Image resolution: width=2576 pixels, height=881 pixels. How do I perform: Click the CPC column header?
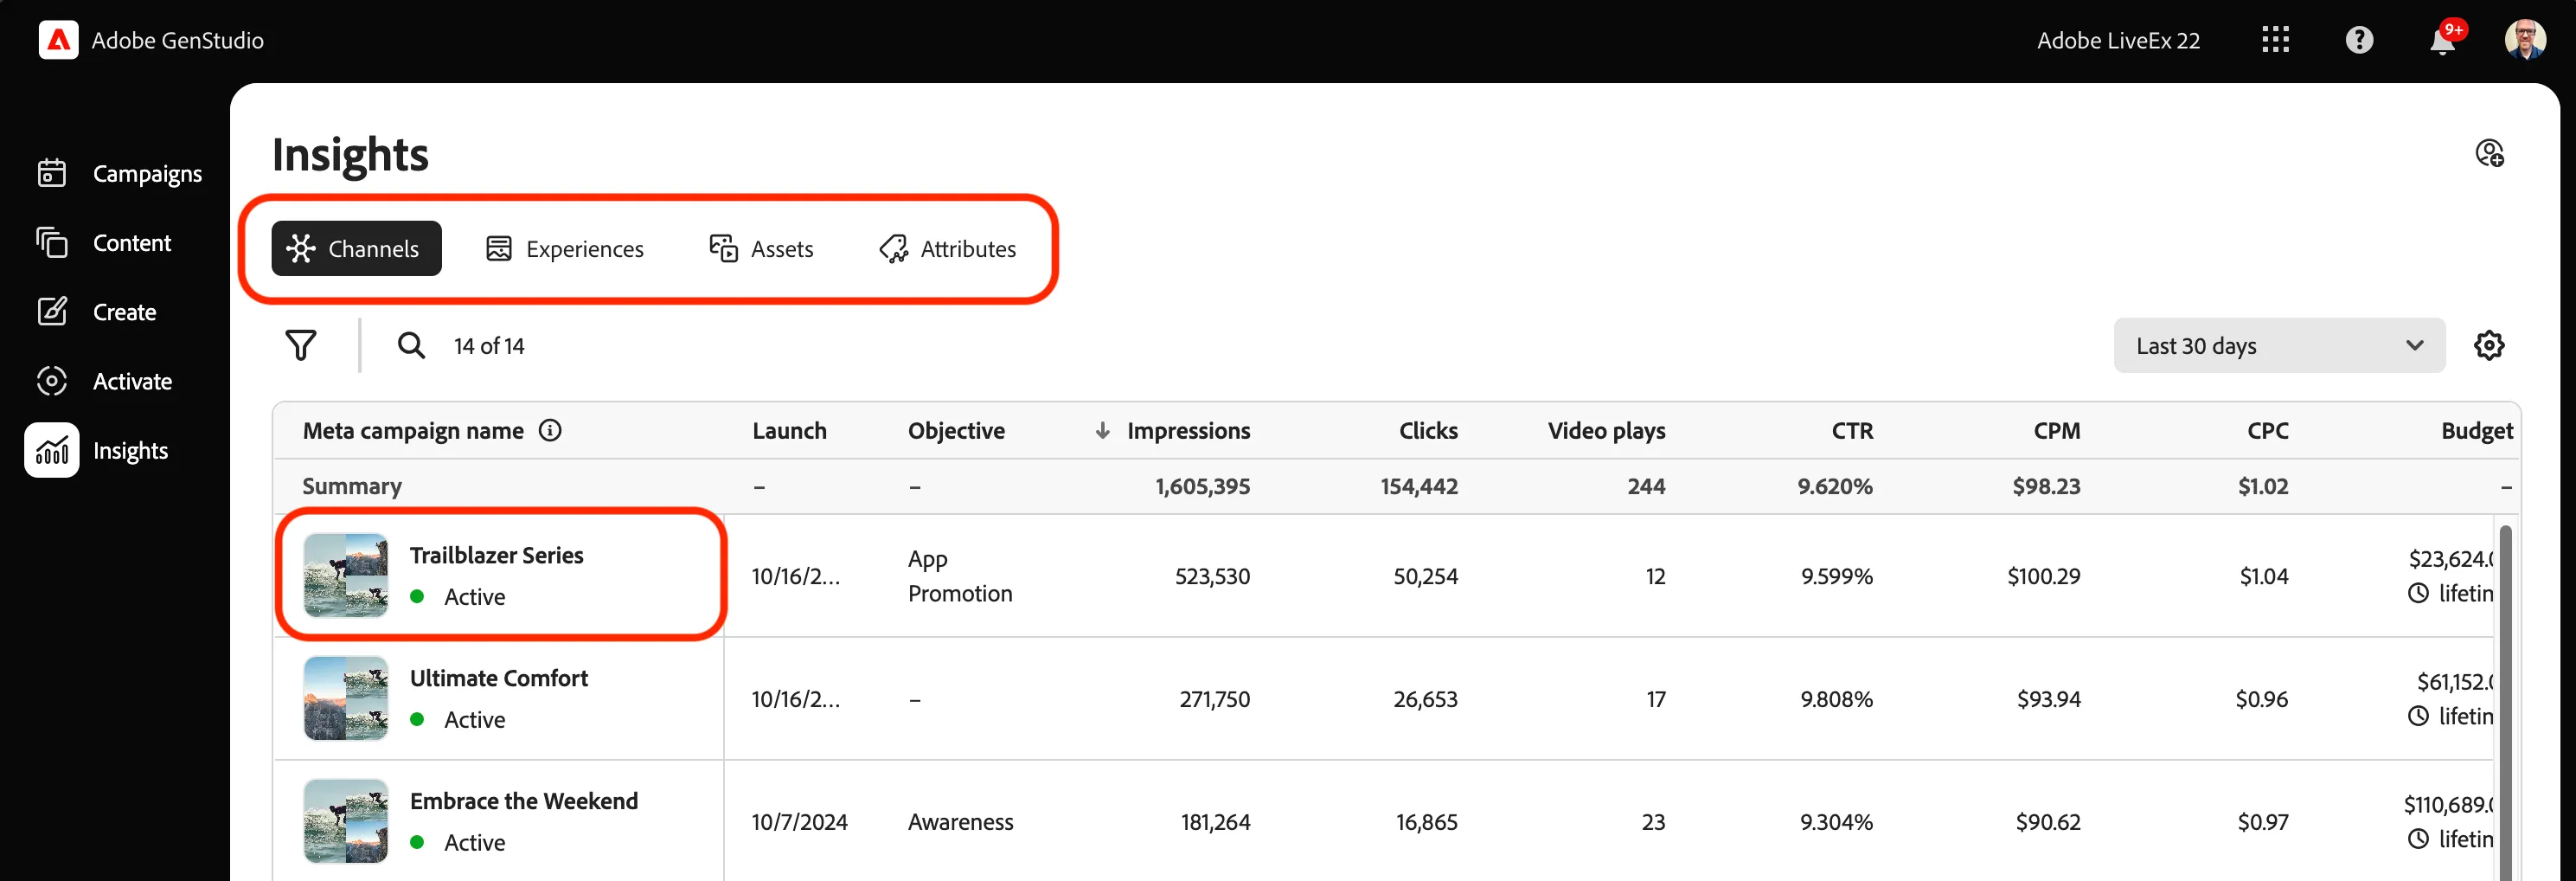2267,430
